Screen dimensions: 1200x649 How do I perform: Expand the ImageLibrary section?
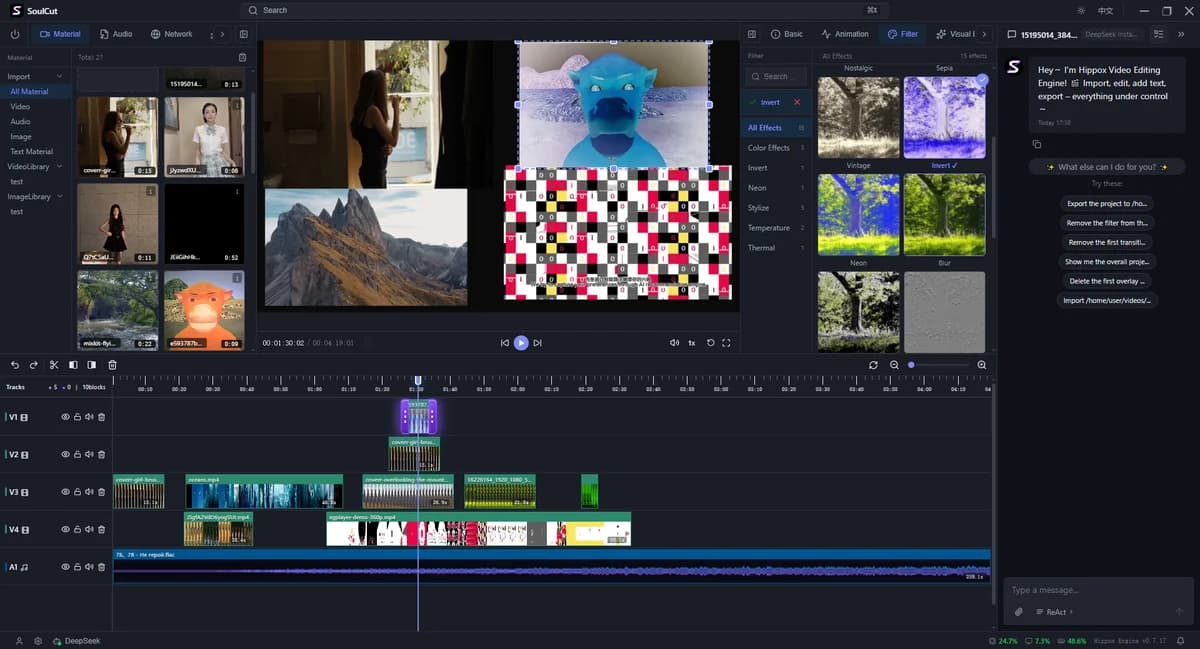tap(60, 197)
